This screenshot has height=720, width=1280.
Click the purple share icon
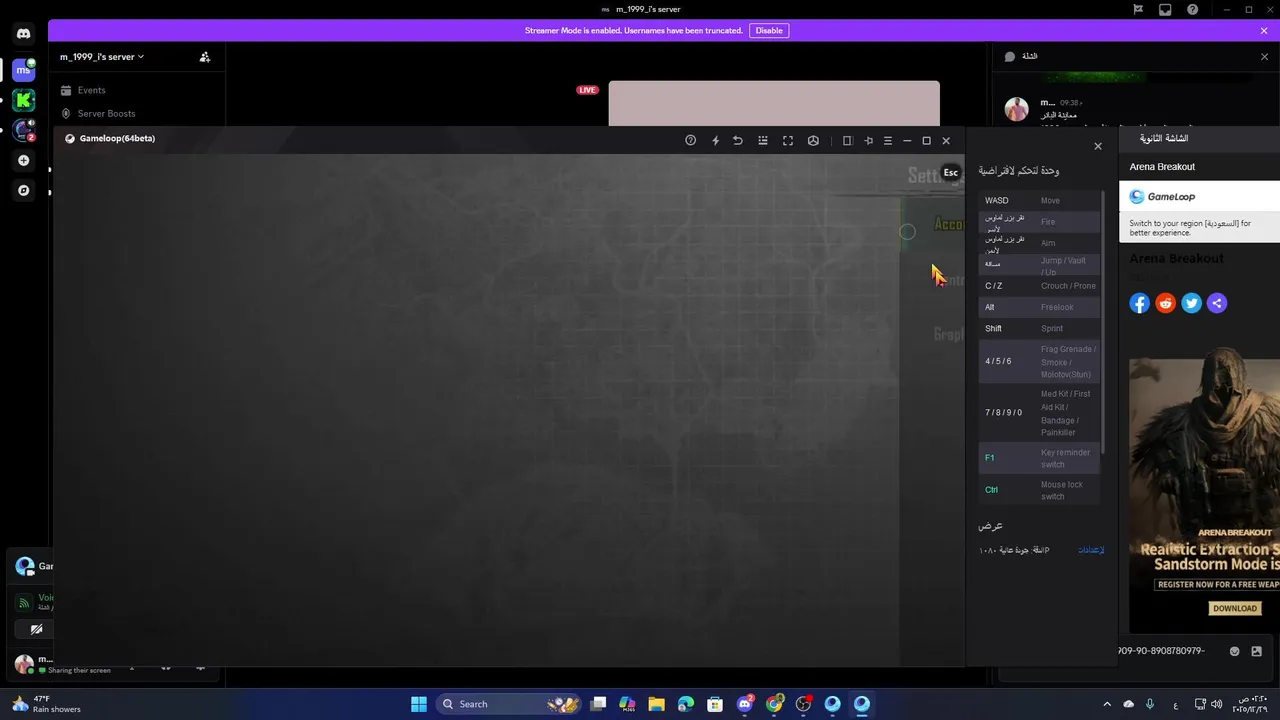(x=1217, y=303)
